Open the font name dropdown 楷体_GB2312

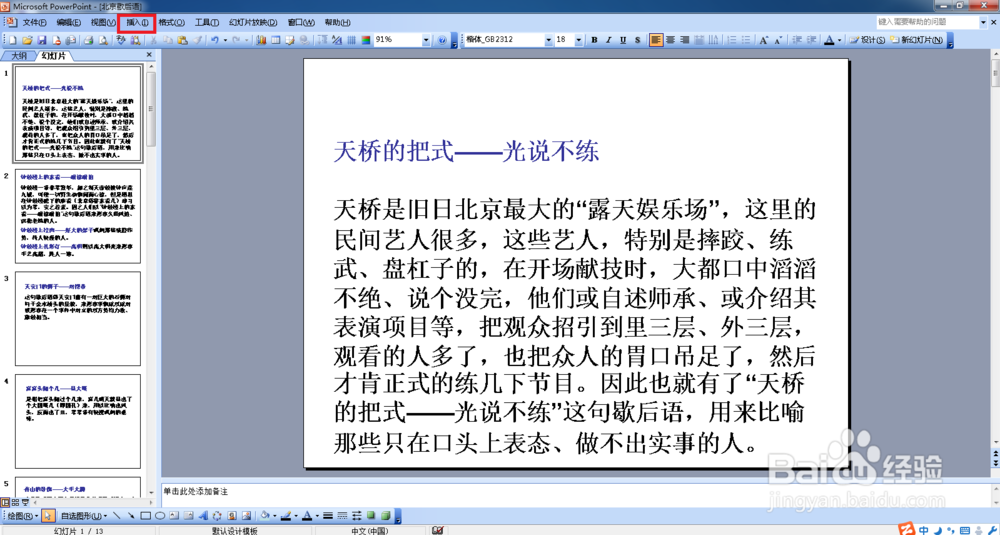[548, 40]
